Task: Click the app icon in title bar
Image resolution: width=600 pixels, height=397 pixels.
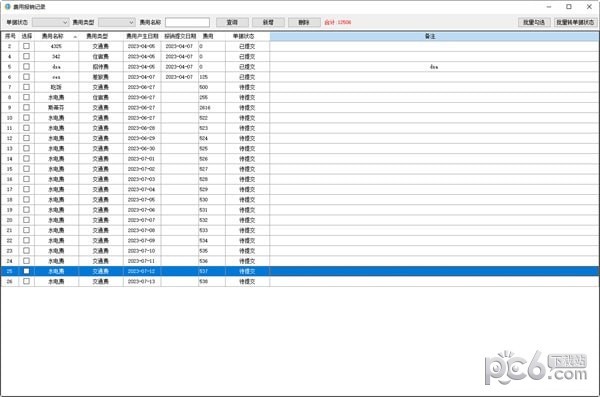Action: [x=7, y=7]
